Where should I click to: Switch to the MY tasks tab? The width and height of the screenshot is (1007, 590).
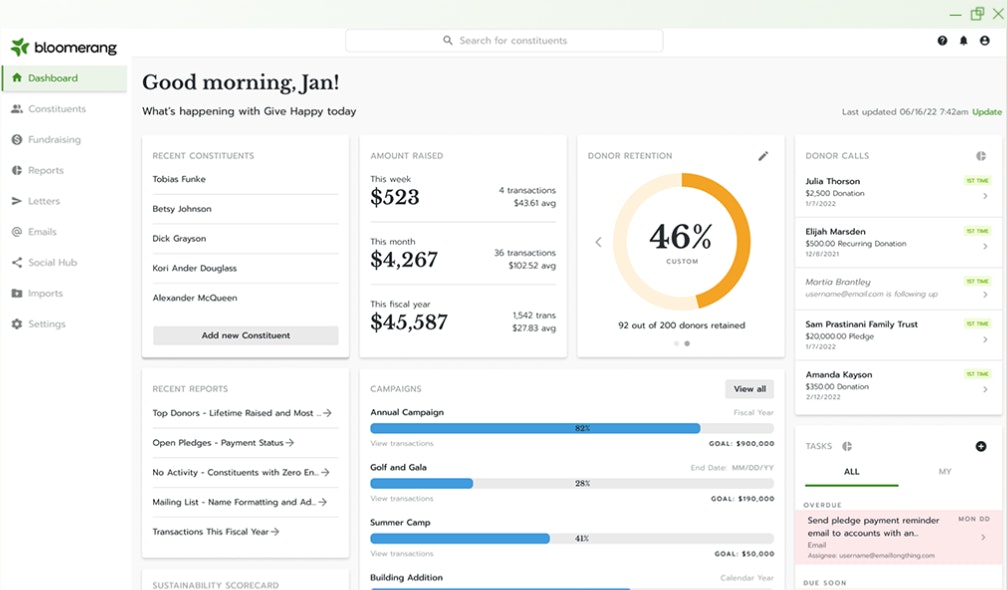pyautogui.click(x=944, y=471)
